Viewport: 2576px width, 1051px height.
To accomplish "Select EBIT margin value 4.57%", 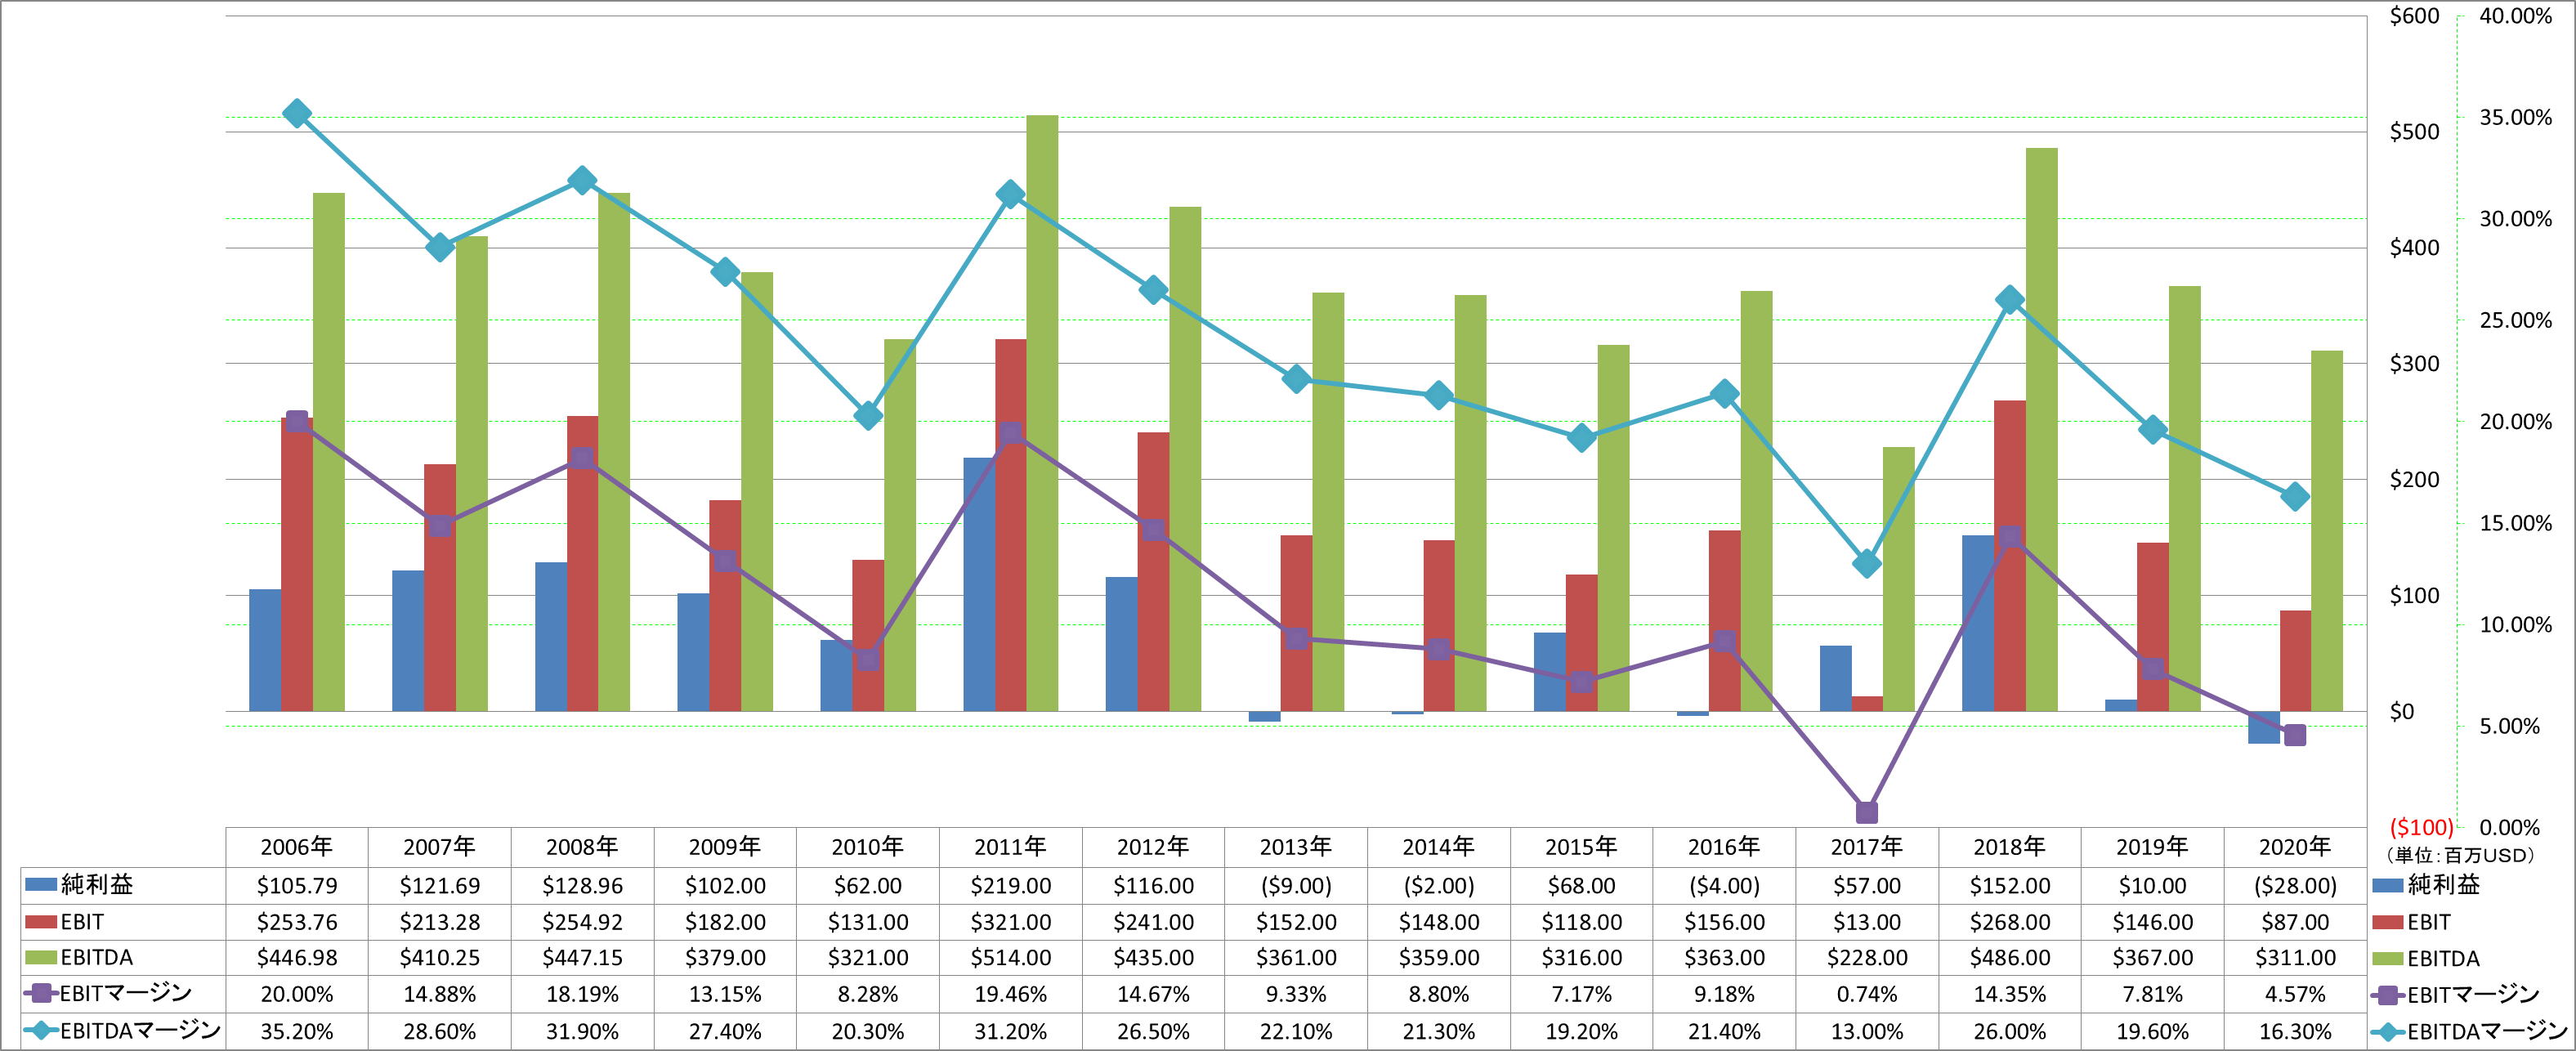I will pos(2295,994).
